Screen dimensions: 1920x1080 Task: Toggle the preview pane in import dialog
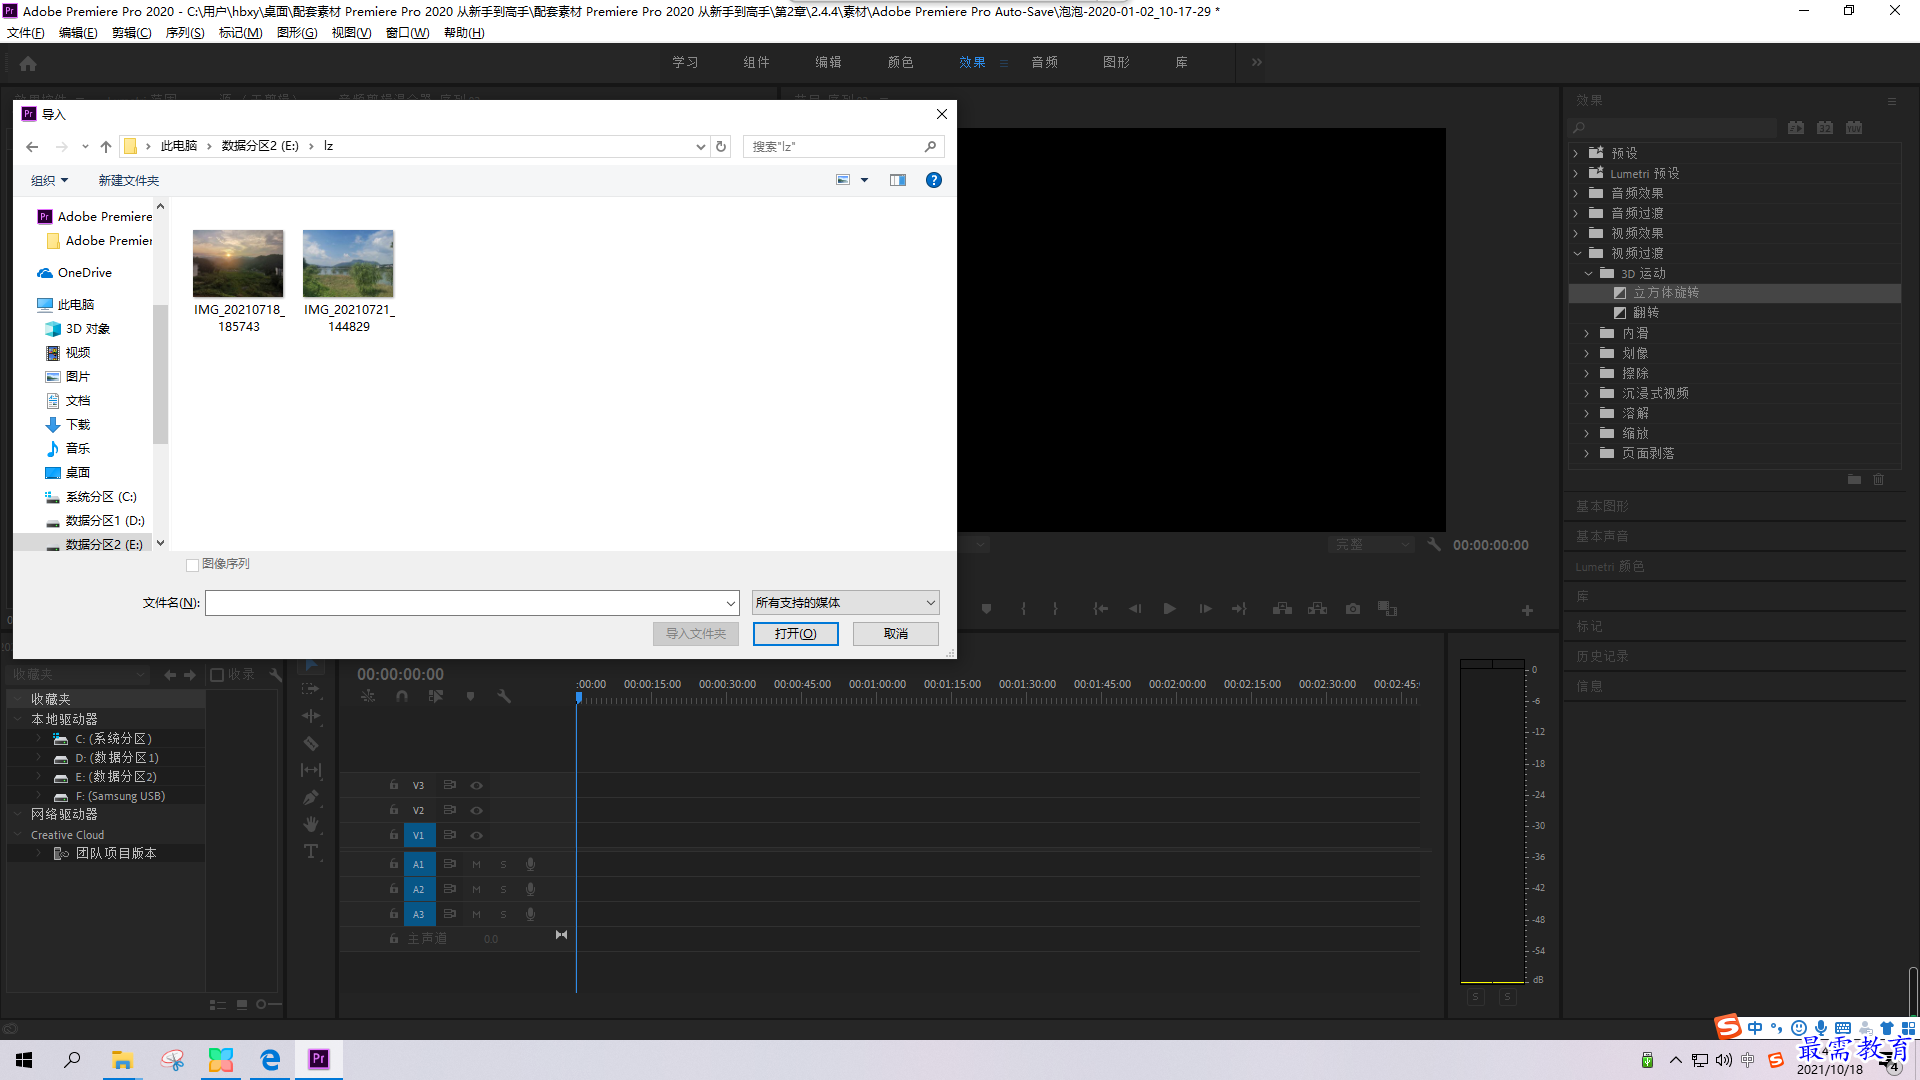pyautogui.click(x=898, y=180)
